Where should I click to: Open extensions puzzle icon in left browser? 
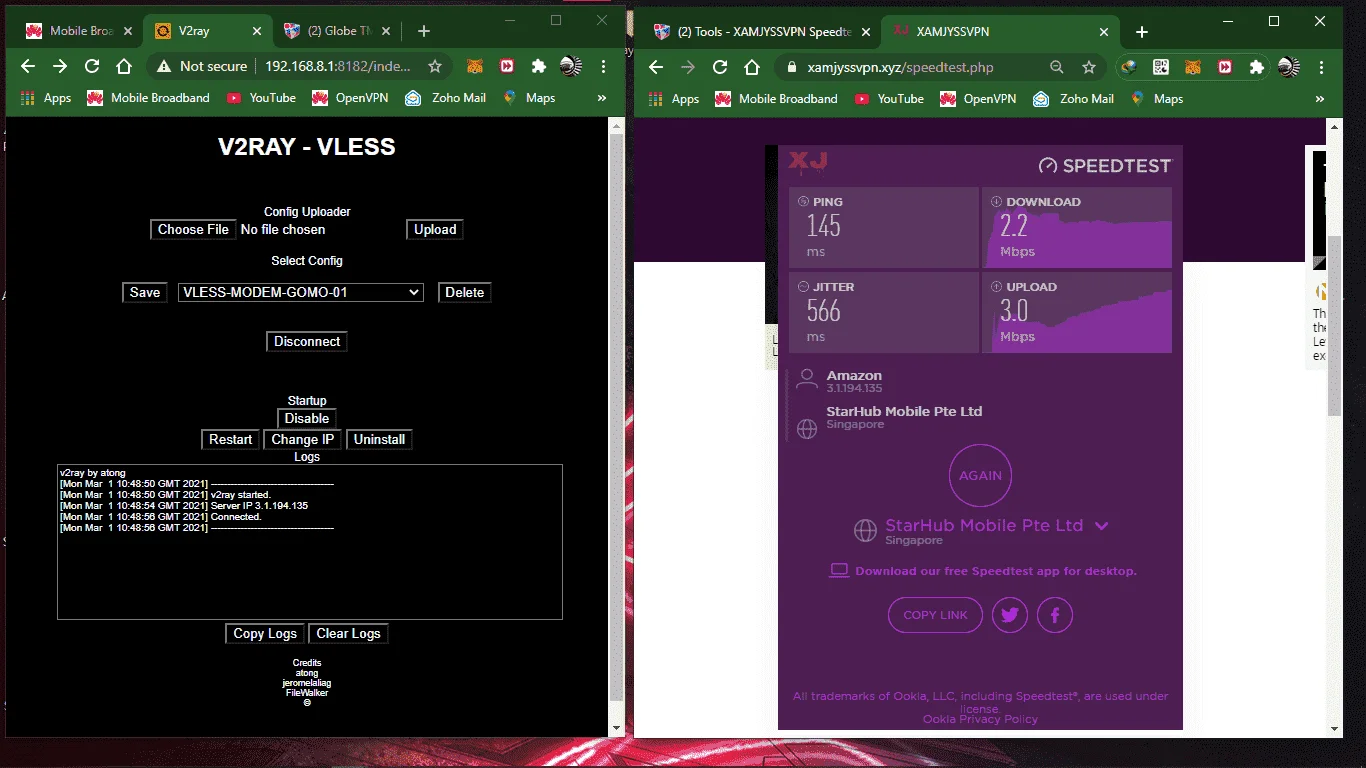[x=539, y=66]
